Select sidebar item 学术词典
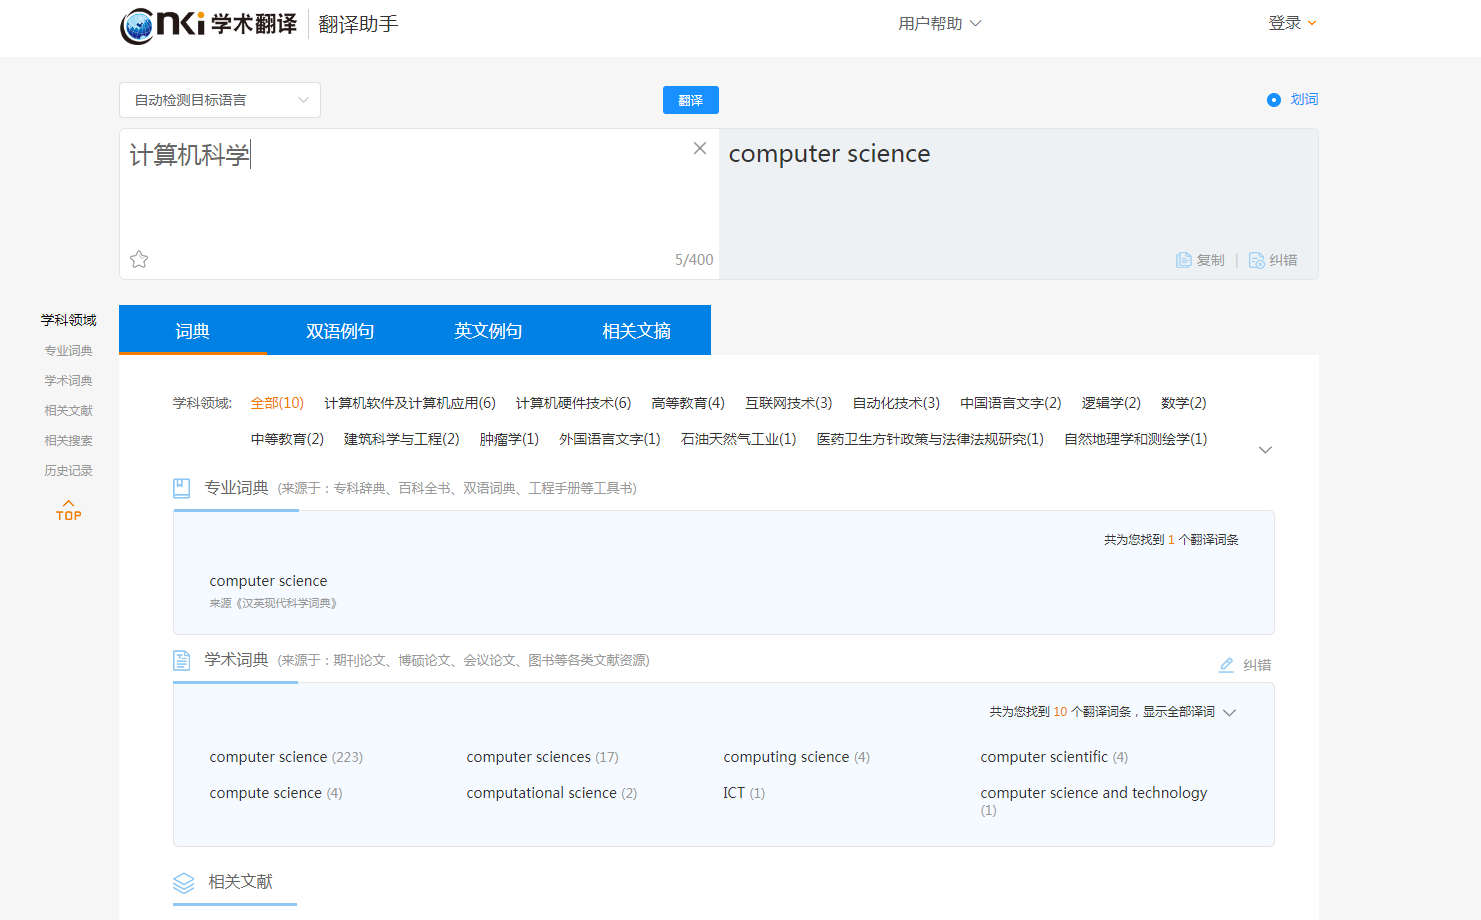The height and width of the screenshot is (920, 1481). click(x=68, y=381)
